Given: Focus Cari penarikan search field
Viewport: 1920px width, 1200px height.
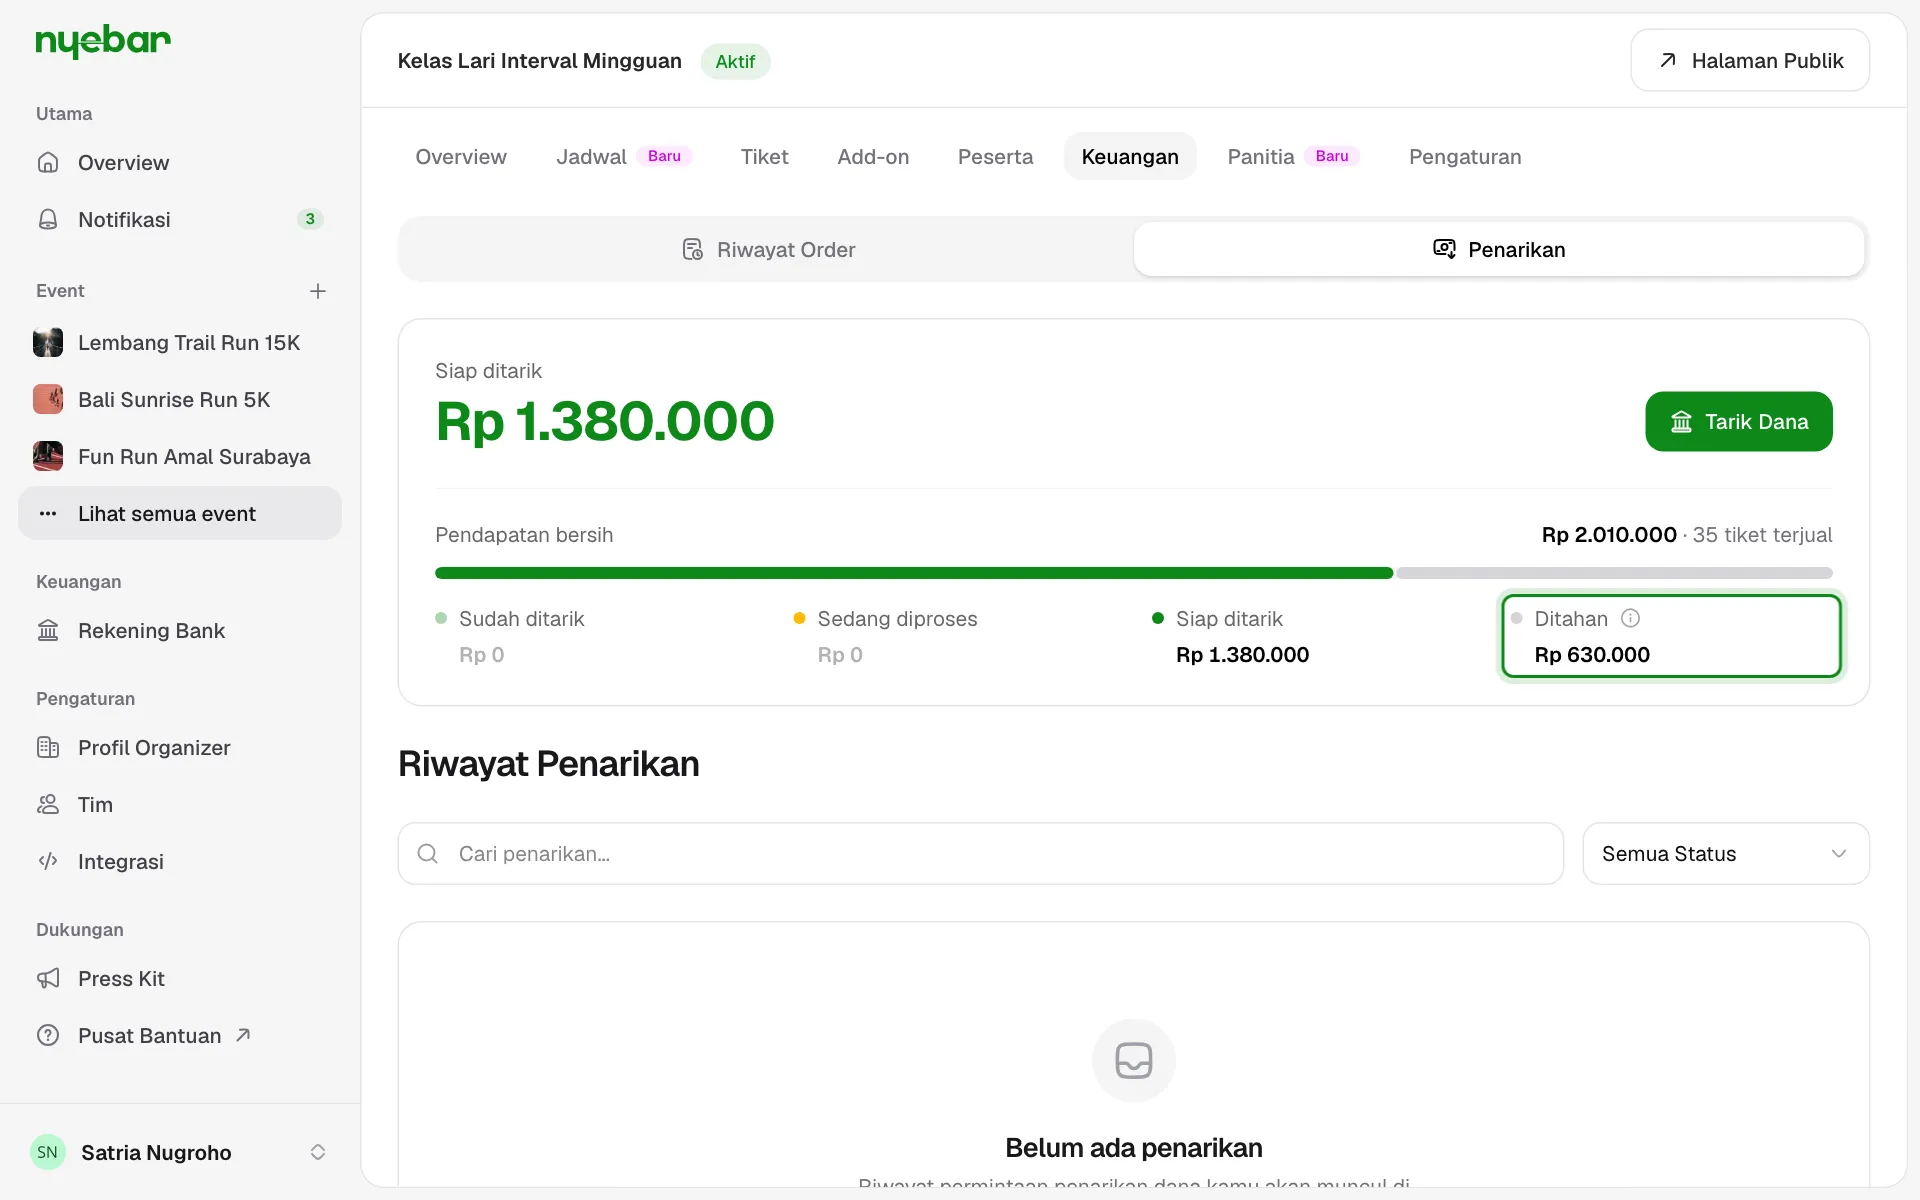Looking at the screenshot, I should click(x=981, y=854).
